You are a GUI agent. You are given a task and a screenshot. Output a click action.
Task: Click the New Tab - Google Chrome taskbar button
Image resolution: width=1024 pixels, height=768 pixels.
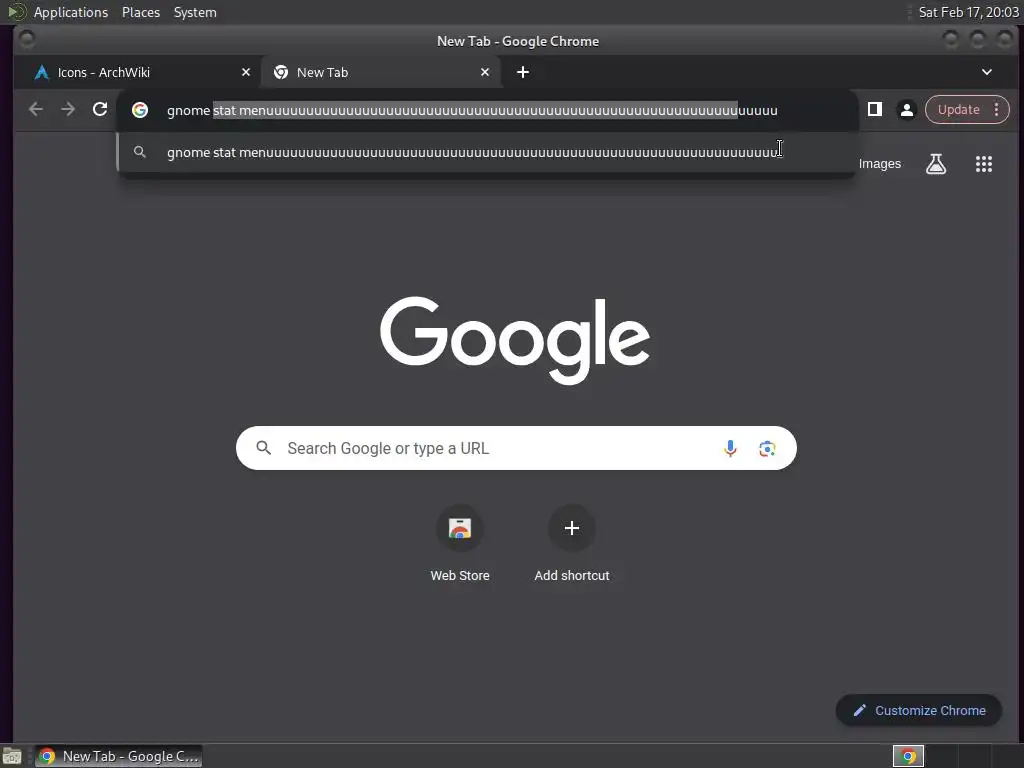[x=118, y=756]
